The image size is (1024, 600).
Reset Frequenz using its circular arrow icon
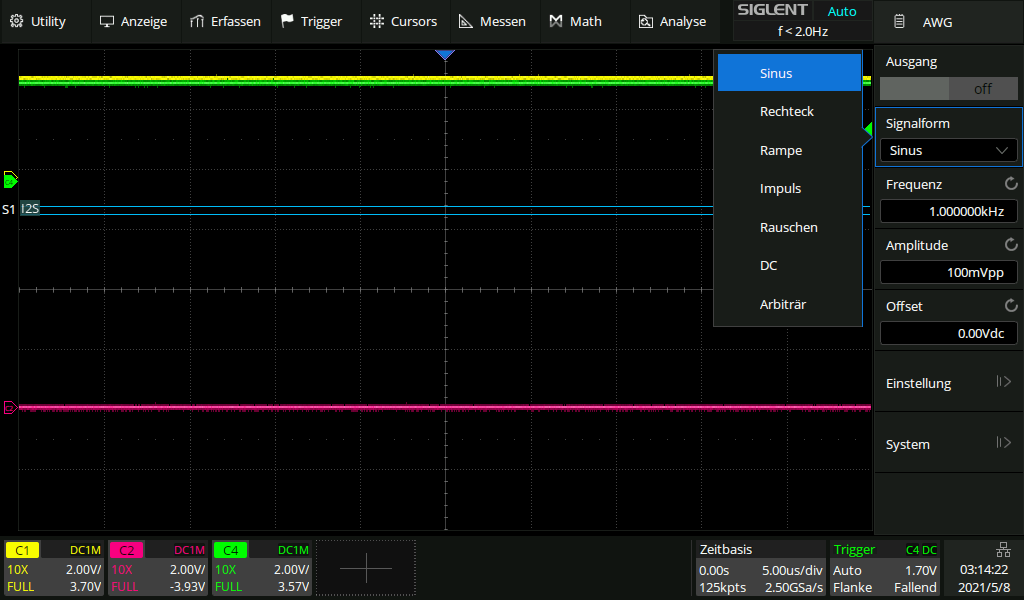pos(1011,184)
